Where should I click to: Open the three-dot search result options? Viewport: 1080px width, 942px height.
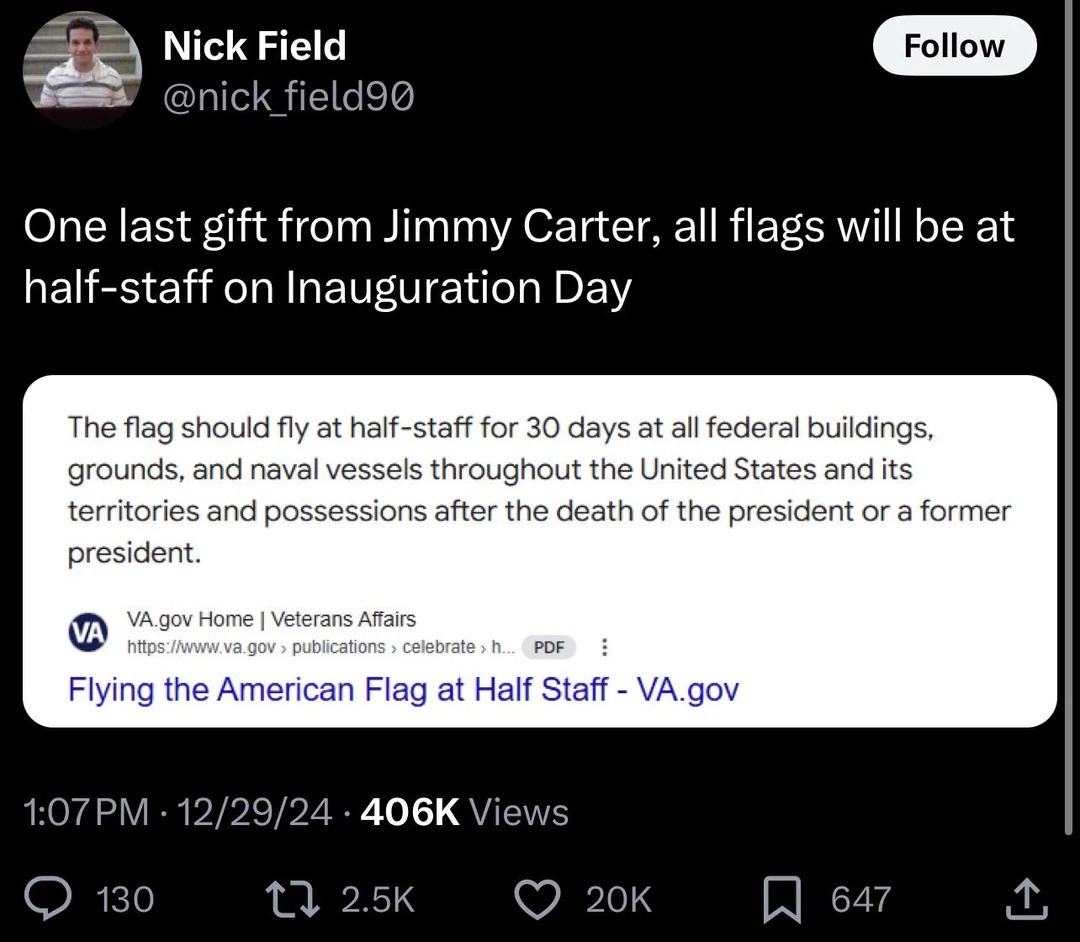coord(604,647)
